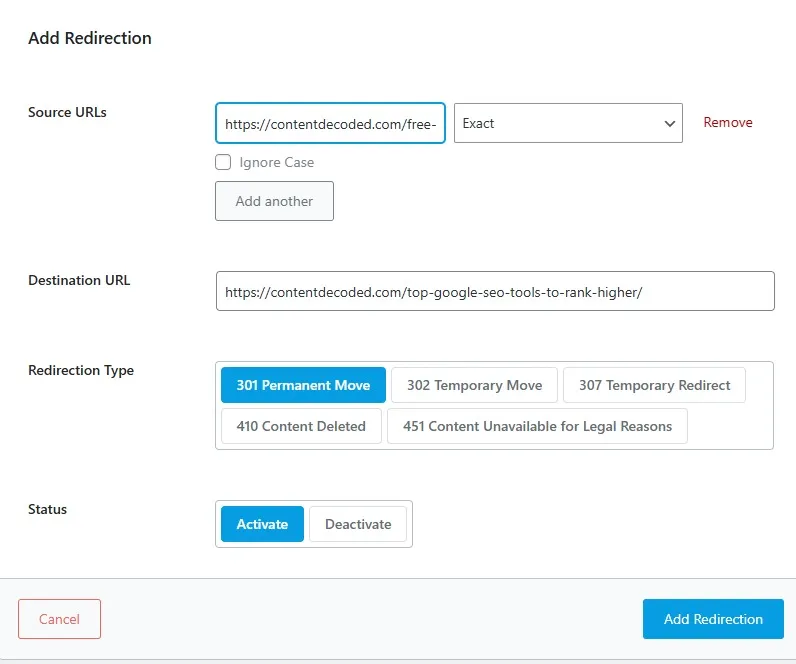The image size is (796, 664).
Task: Click the Destination URL field label
Action: 79,280
